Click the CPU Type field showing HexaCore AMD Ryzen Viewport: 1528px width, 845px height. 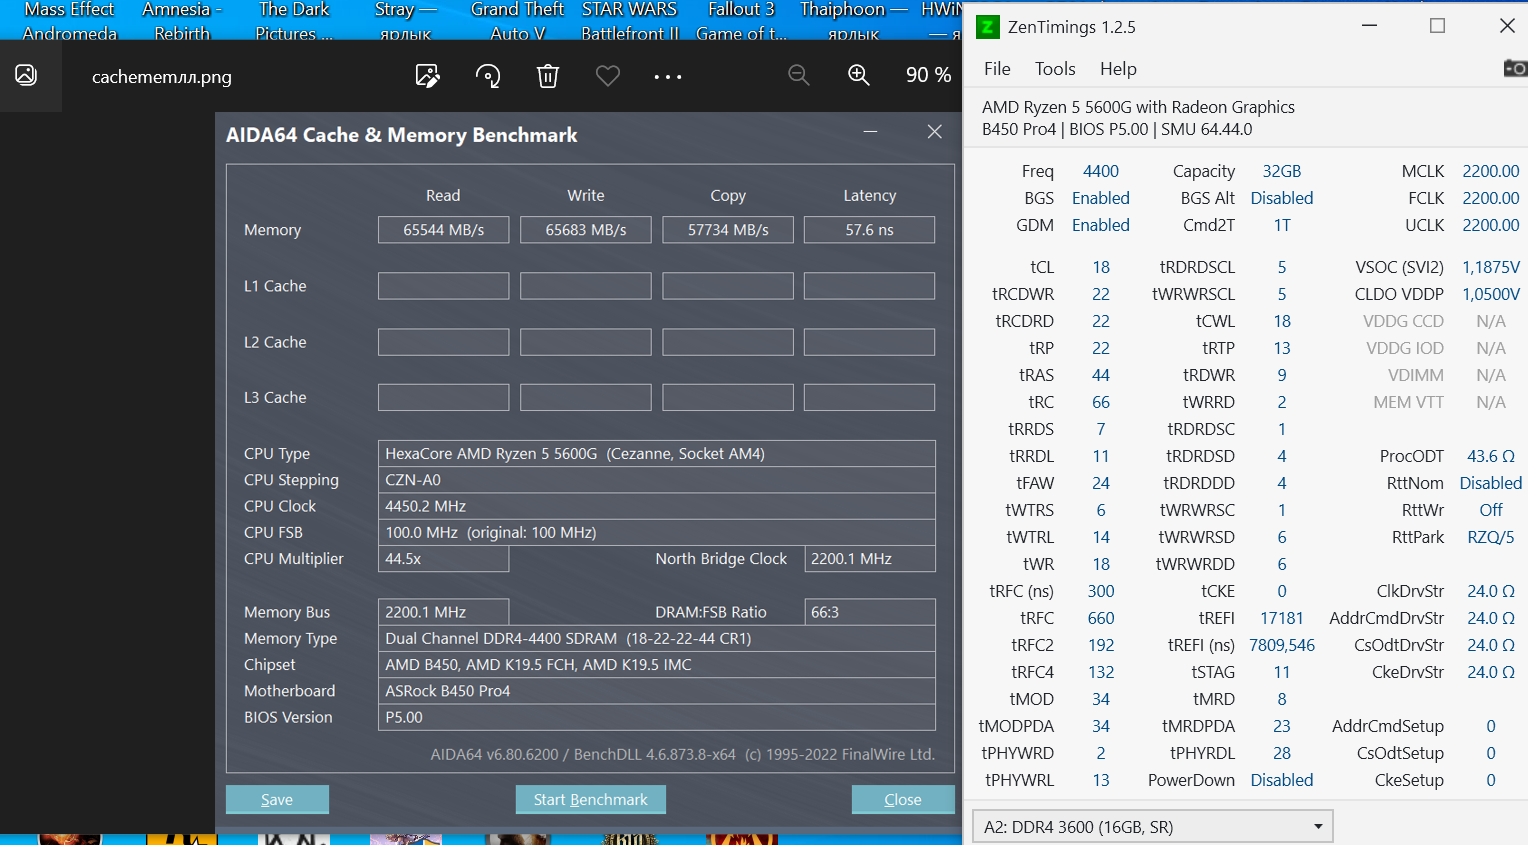pyautogui.click(x=657, y=454)
